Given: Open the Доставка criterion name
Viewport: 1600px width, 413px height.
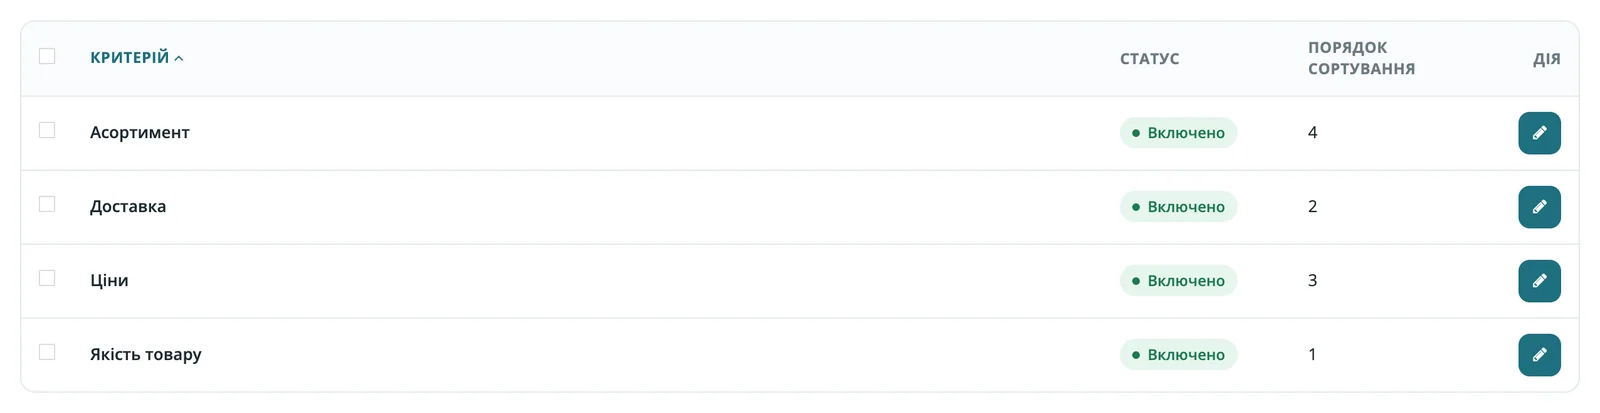Looking at the screenshot, I should tap(128, 206).
